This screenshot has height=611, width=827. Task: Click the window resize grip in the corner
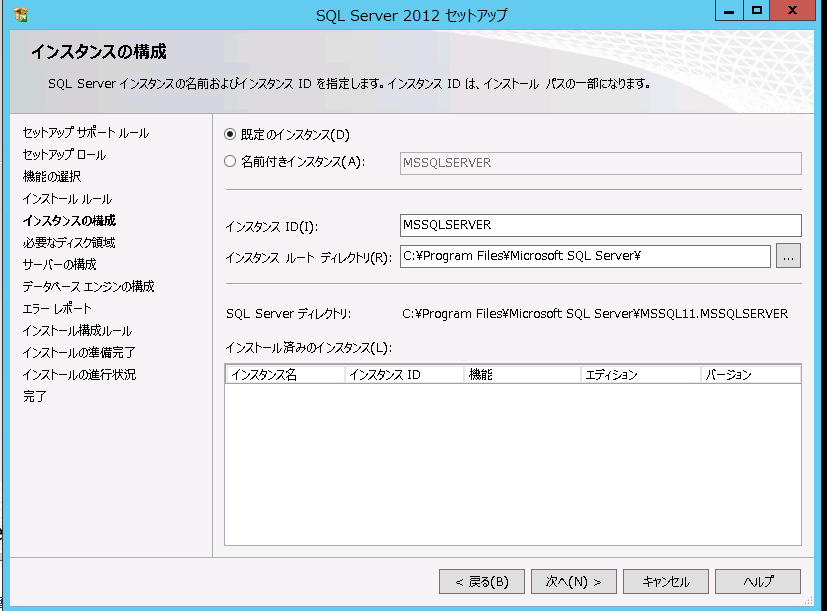pos(809,600)
